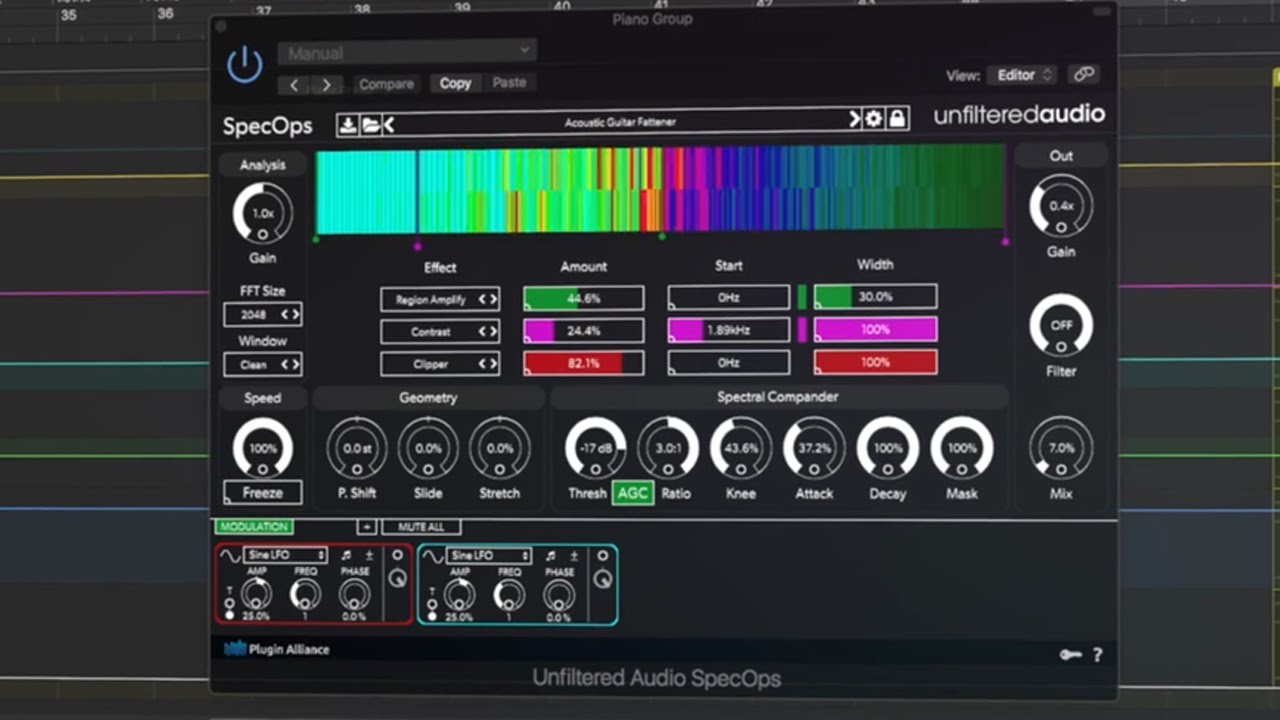Toggle bipolar plus-minus icon in red modulator
Viewport: 1280px width, 720px height.
point(369,555)
